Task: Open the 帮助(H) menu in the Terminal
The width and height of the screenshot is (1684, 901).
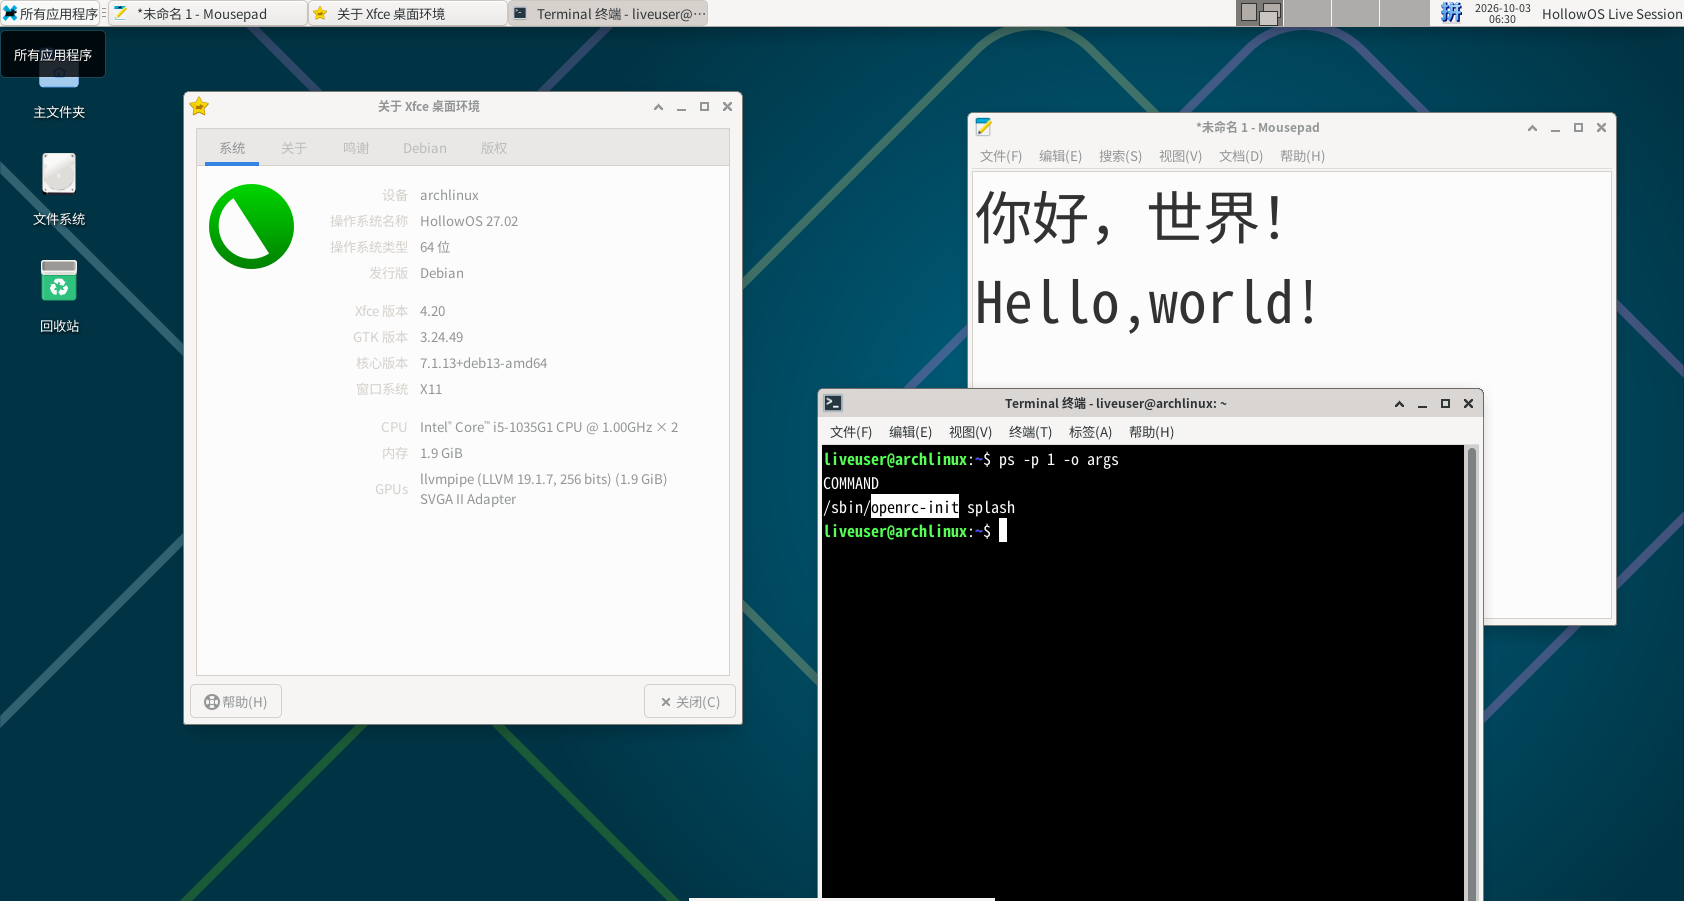Action: tap(1151, 432)
